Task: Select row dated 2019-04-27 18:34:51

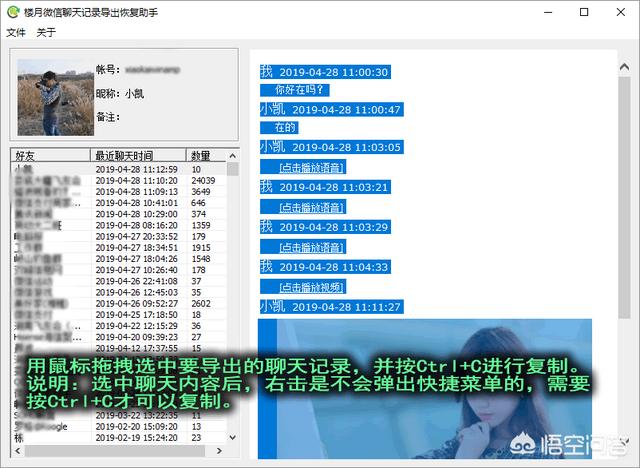Action: [x=118, y=248]
